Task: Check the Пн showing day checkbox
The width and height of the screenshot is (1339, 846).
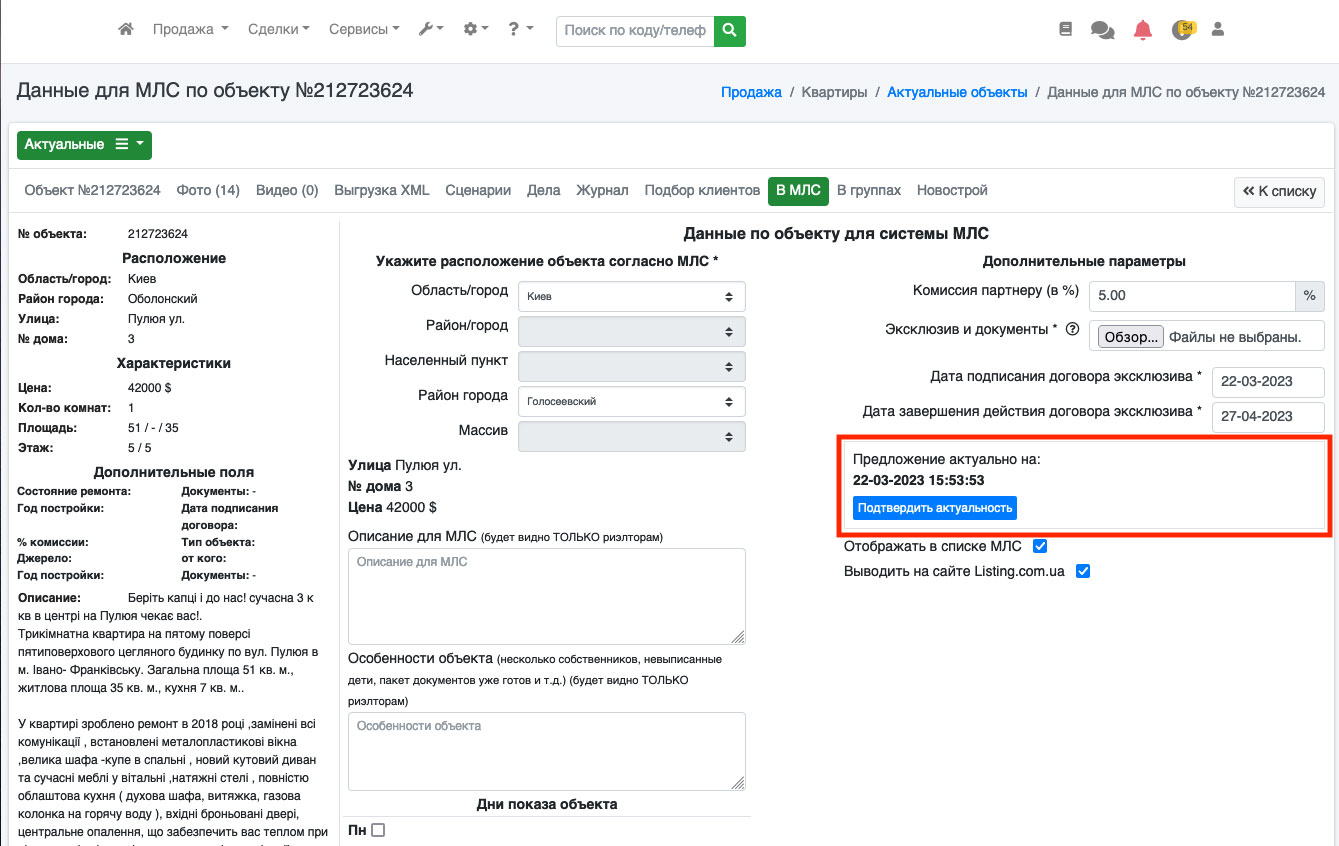Action: tap(378, 830)
